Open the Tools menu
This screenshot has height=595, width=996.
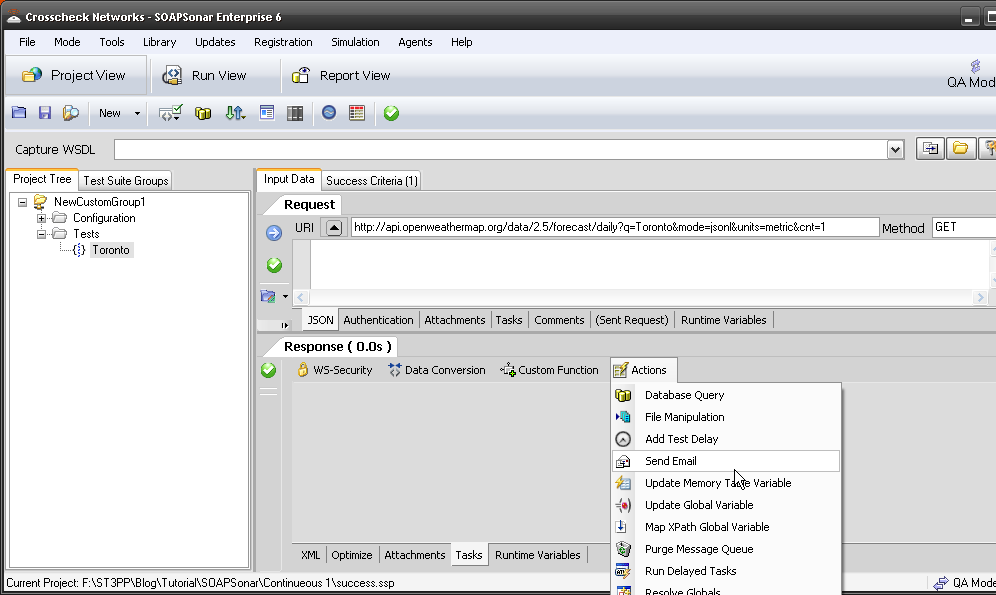[x=112, y=42]
